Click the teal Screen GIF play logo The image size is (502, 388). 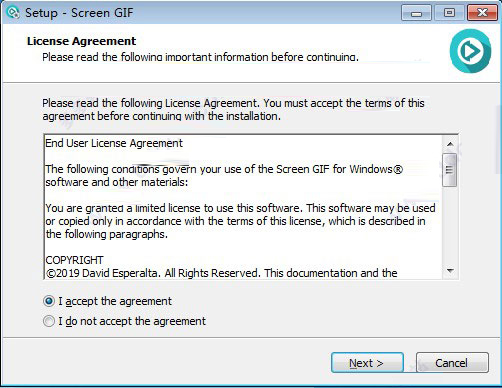470,51
